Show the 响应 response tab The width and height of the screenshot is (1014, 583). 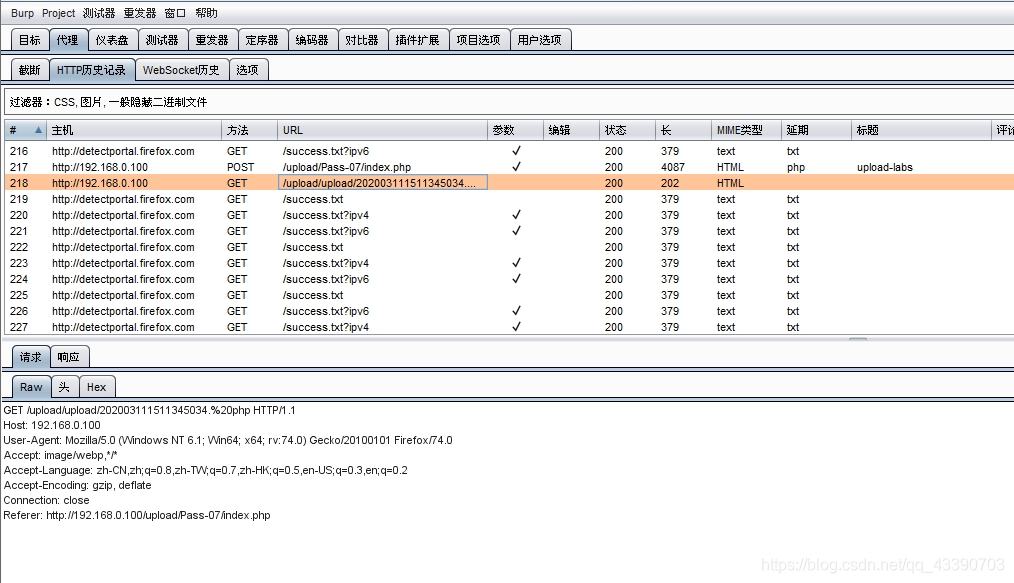coord(68,357)
